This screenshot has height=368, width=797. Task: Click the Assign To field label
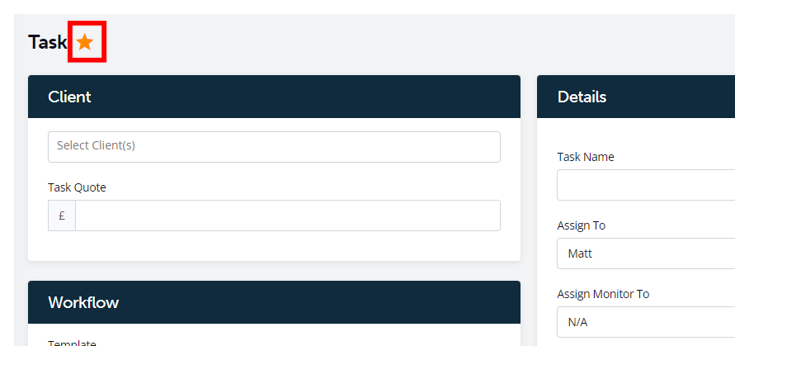(581, 225)
